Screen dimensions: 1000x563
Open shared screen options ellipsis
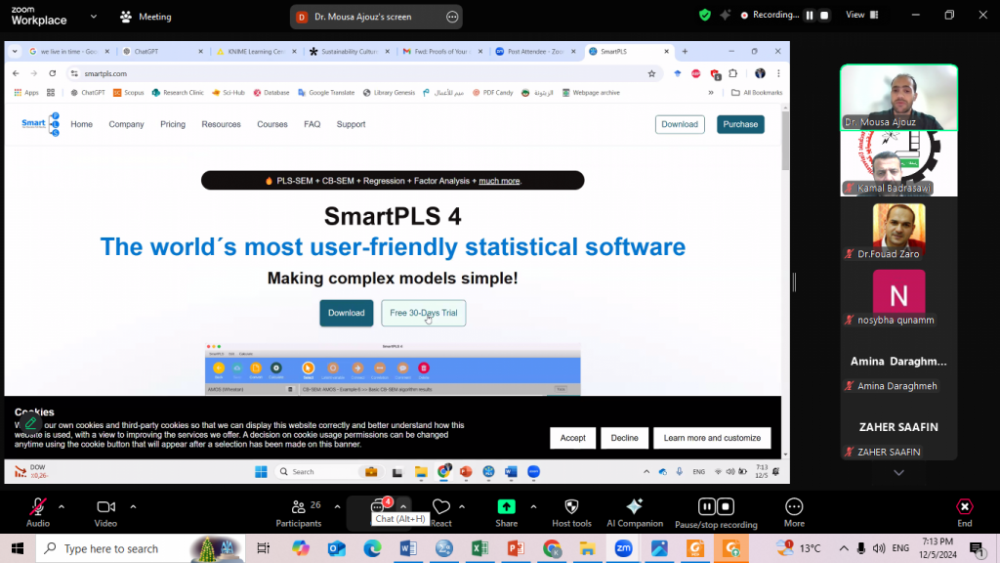tap(452, 17)
